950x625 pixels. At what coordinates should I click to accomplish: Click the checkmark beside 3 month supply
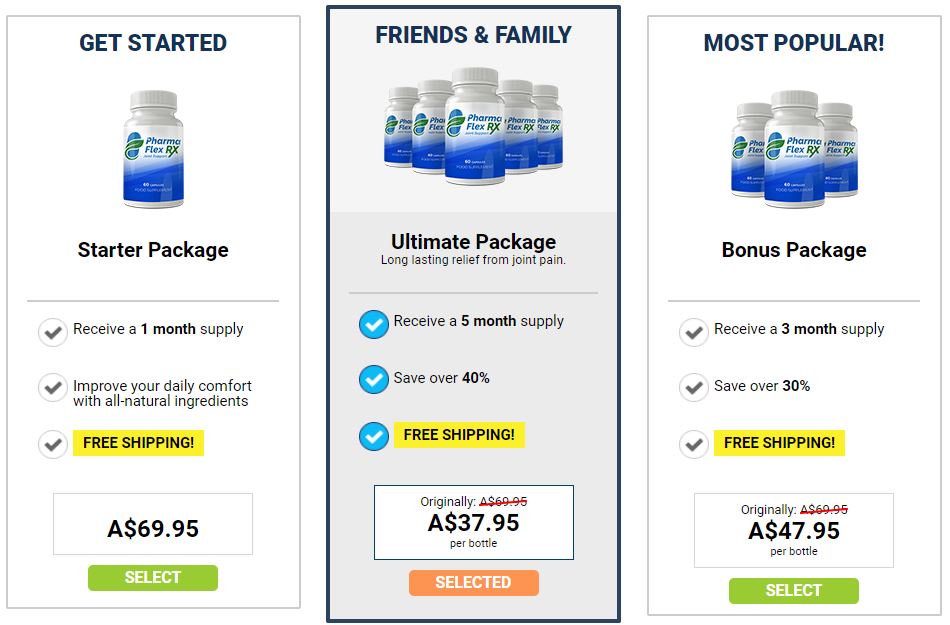pyautogui.click(x=694, y=332)
